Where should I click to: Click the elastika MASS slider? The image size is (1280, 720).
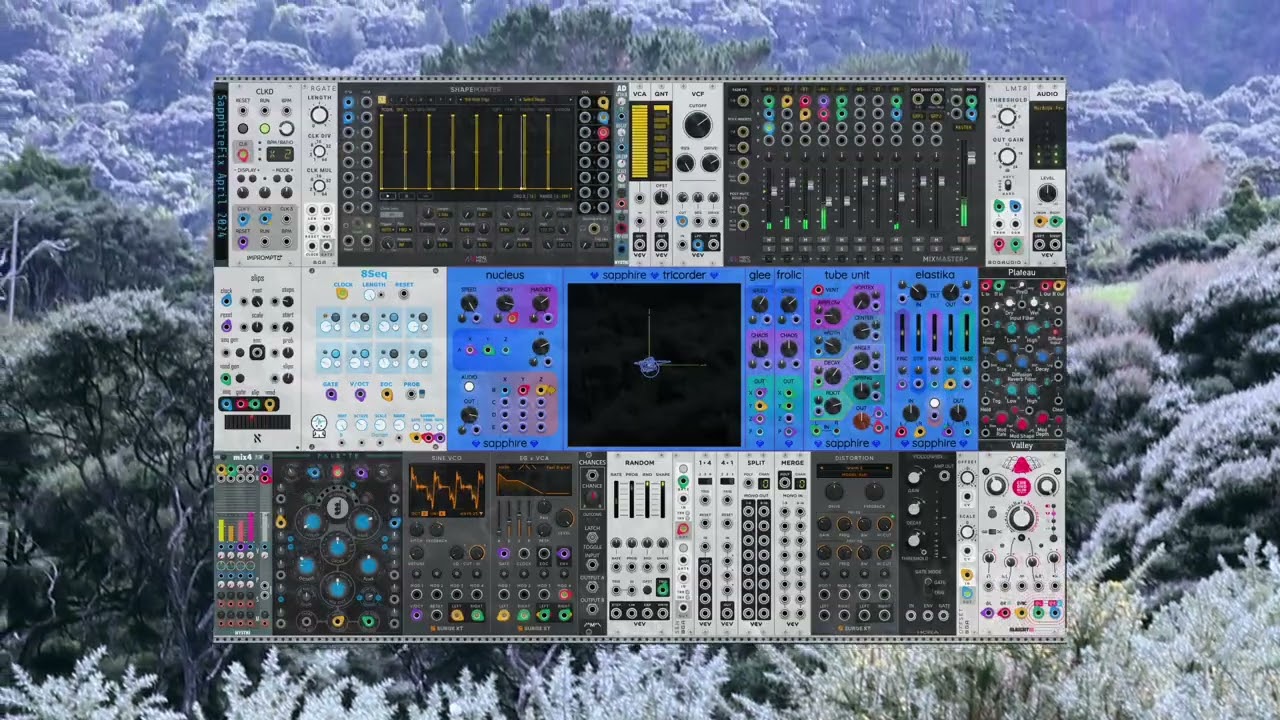point(967,332)
